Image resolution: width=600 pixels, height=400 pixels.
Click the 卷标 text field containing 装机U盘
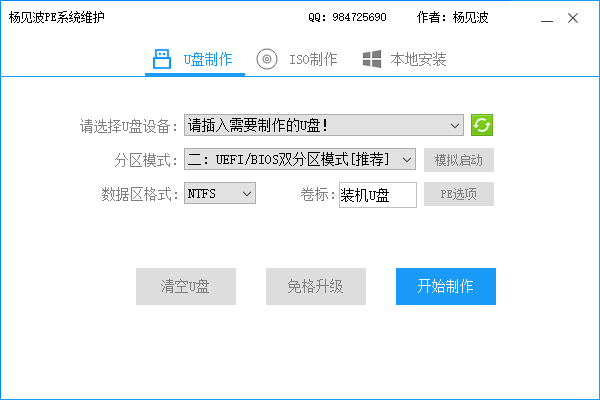(x=376, y=194)
